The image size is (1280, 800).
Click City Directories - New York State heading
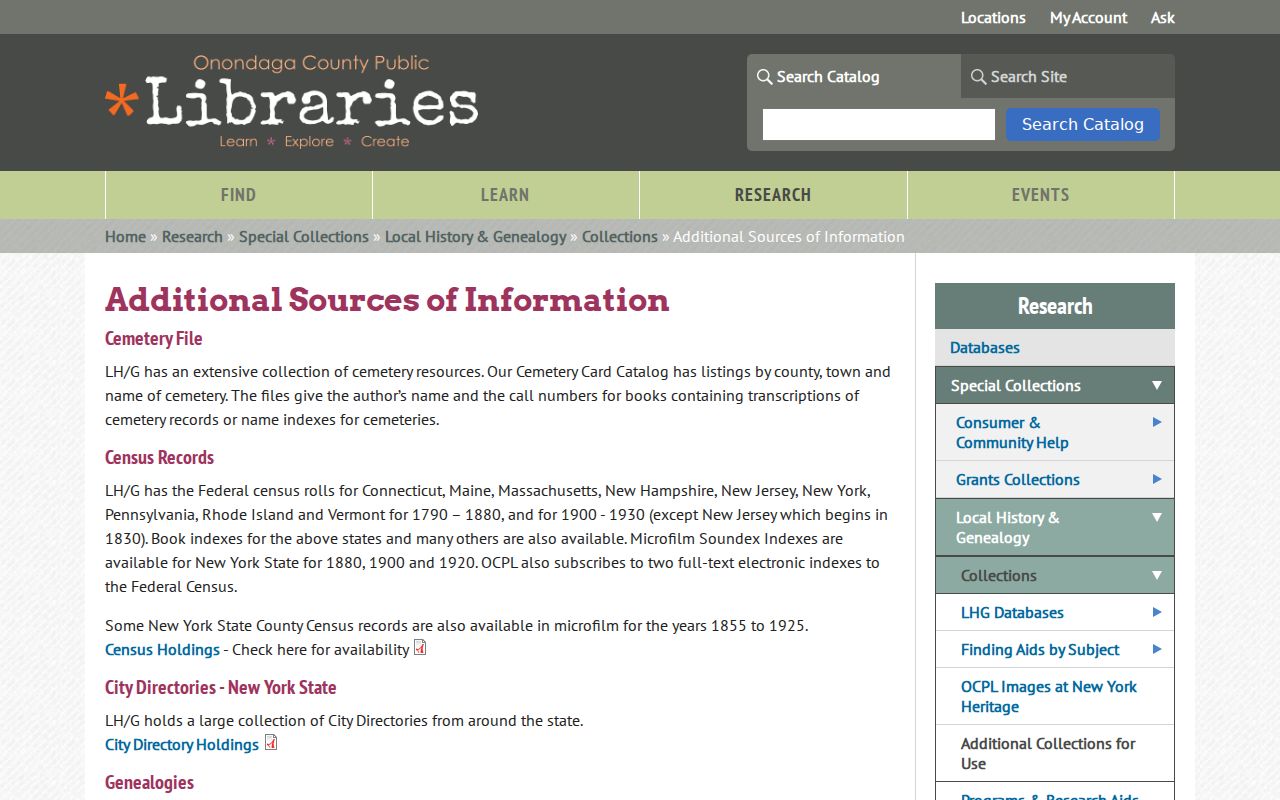[221, 687]
